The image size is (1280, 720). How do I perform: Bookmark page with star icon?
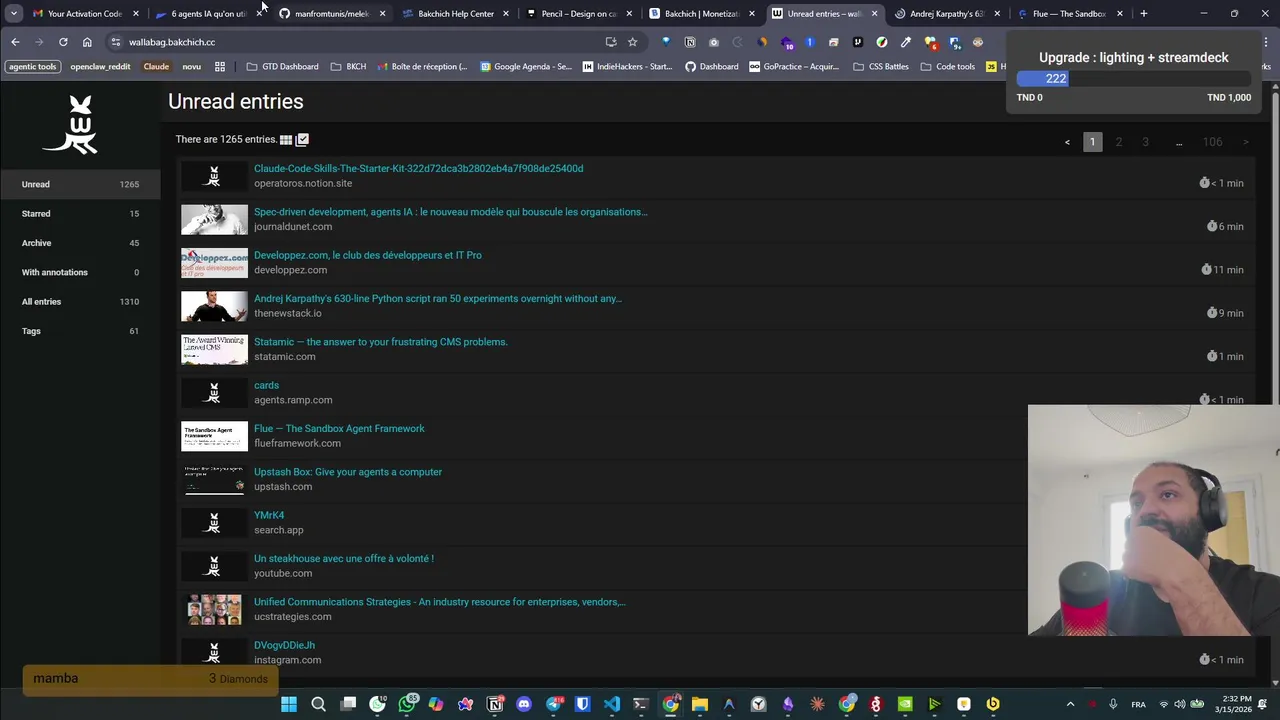[x=632, y=42]
